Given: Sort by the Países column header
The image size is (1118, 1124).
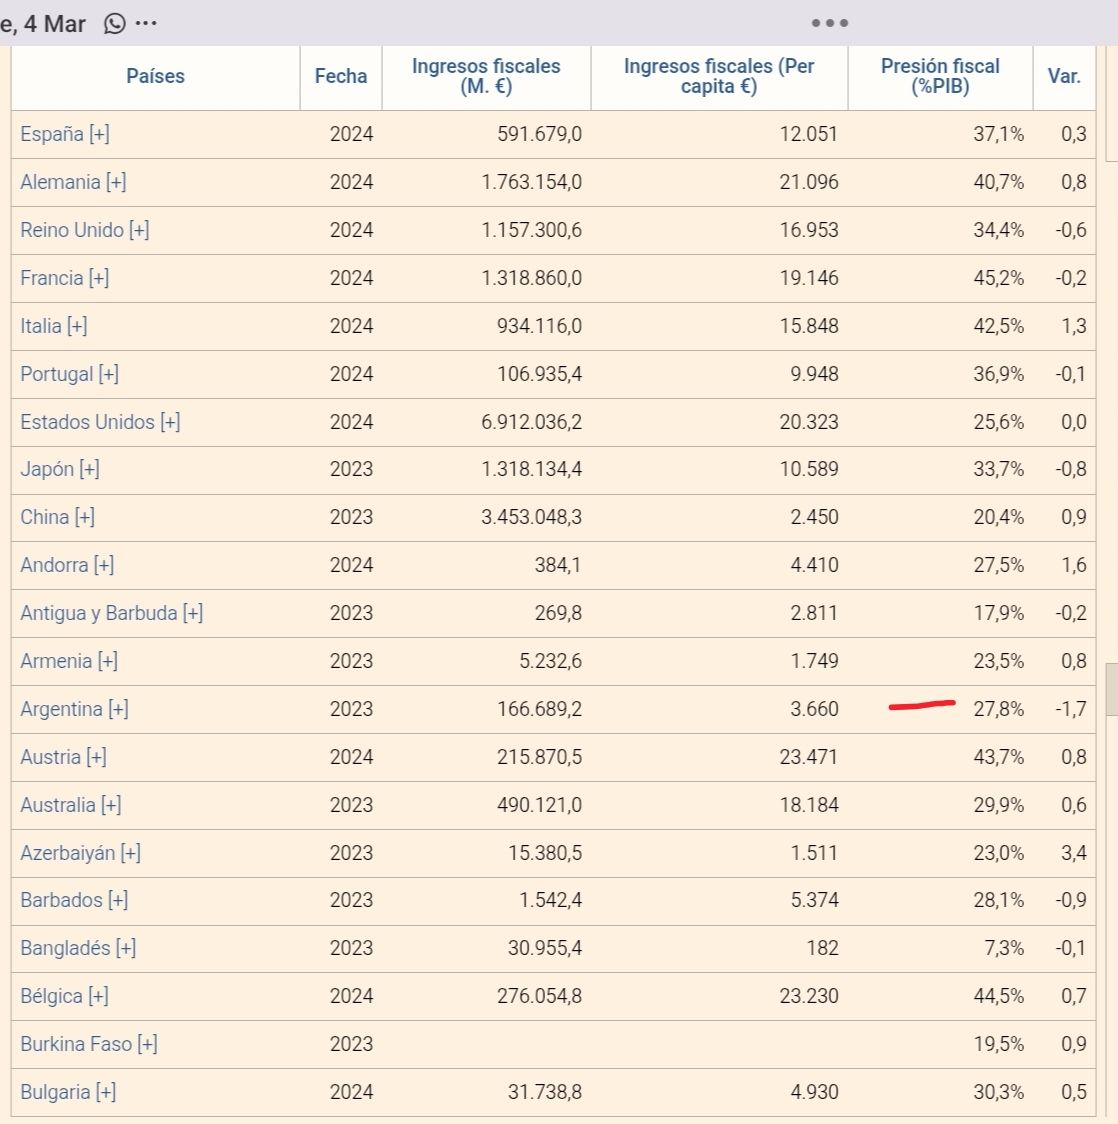Looking at the screenshot, I should click(x=156, y=76).
